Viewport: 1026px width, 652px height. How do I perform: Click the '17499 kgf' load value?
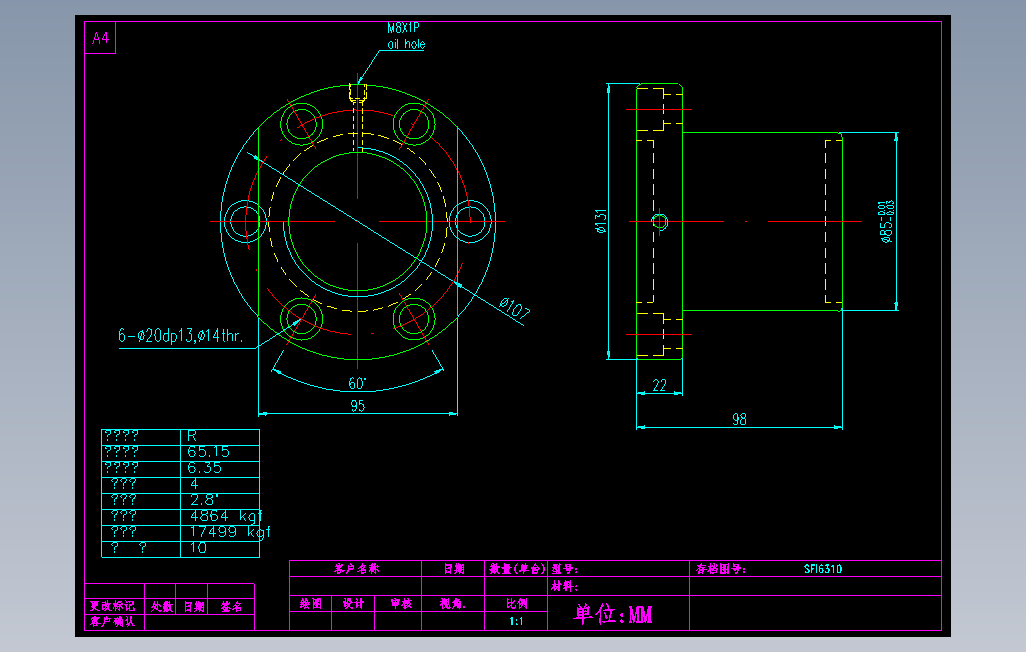click(x=230, y=532)
